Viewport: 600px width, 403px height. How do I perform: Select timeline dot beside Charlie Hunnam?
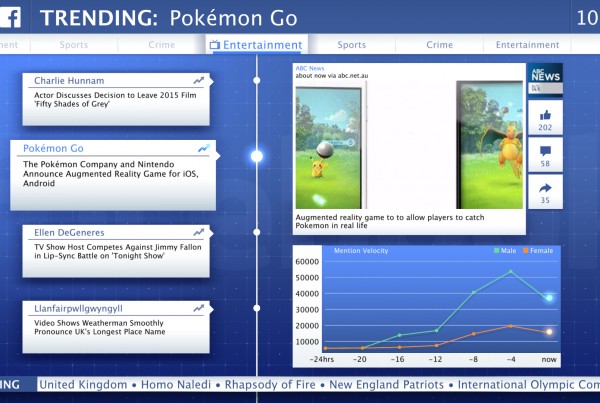pos(257,80)
